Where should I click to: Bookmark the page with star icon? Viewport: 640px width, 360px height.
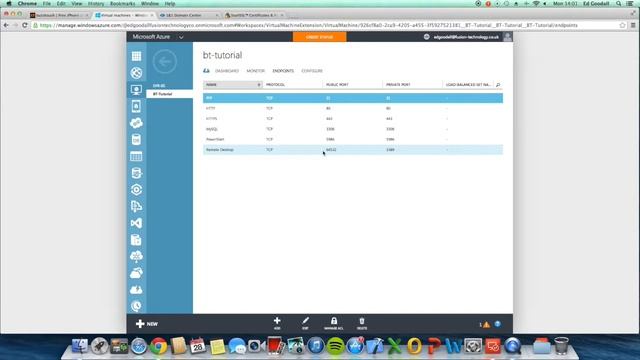point(622,25)
